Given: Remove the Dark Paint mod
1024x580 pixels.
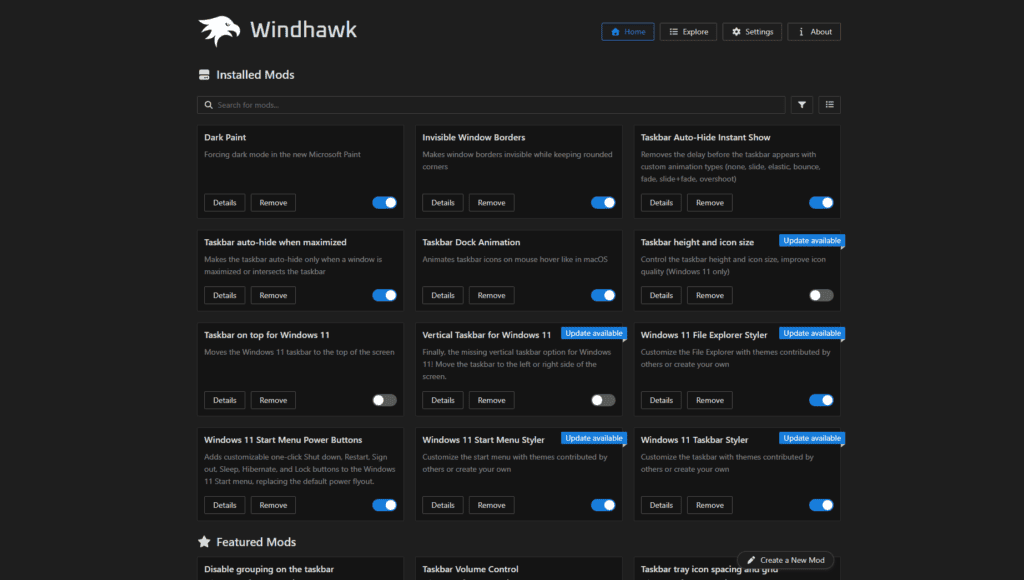Looking at the screenshot, I should [273, 202].
